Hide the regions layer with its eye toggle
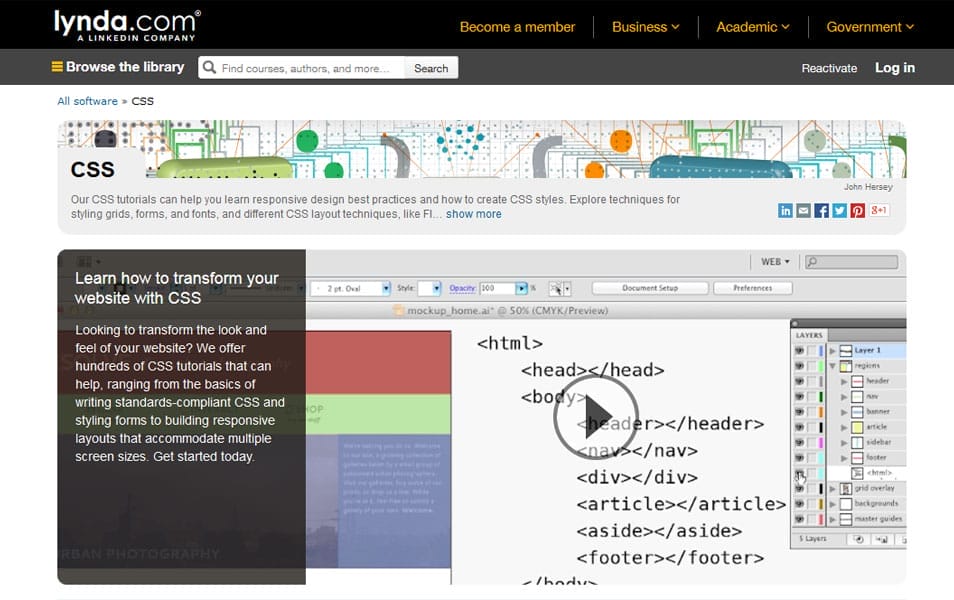The image size is (954, 600). 800,366
